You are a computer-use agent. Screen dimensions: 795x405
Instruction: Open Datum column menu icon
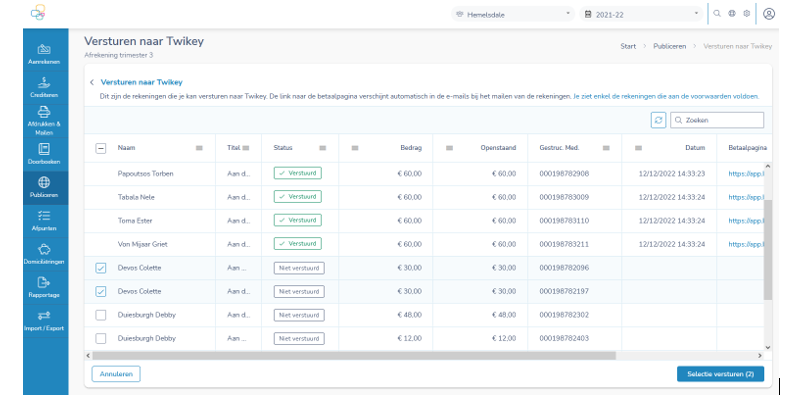tap(638, 148)
